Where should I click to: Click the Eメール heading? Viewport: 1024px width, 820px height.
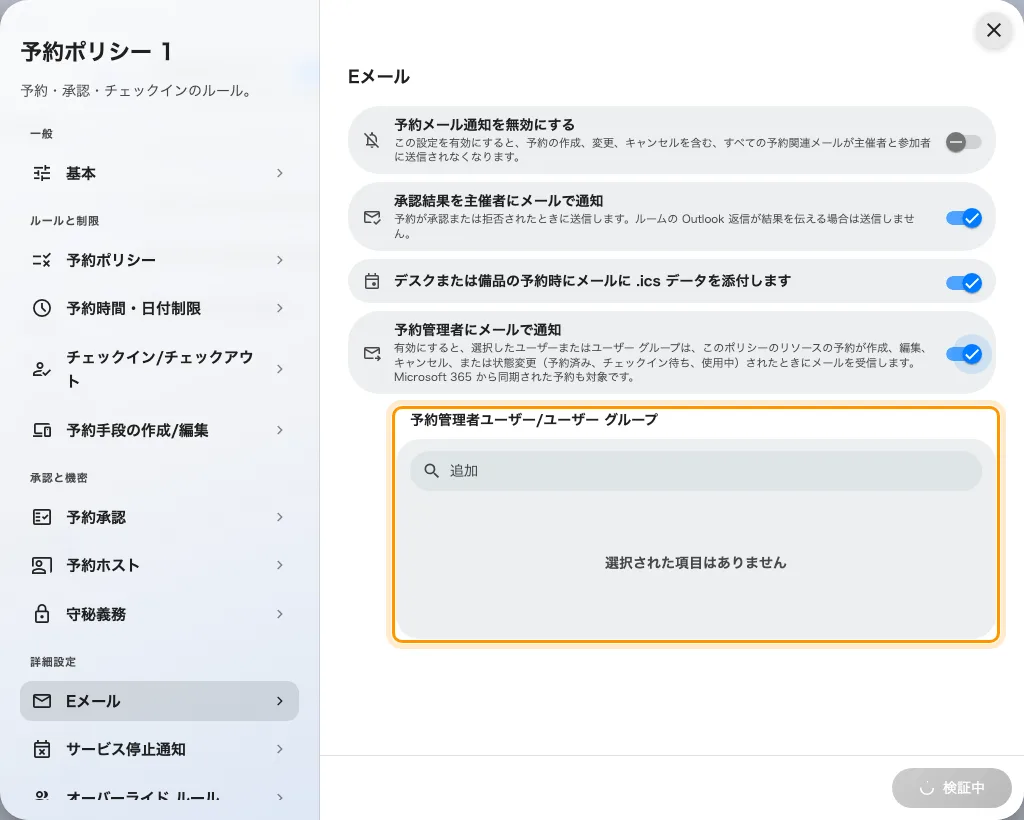[x=379, y=76]
